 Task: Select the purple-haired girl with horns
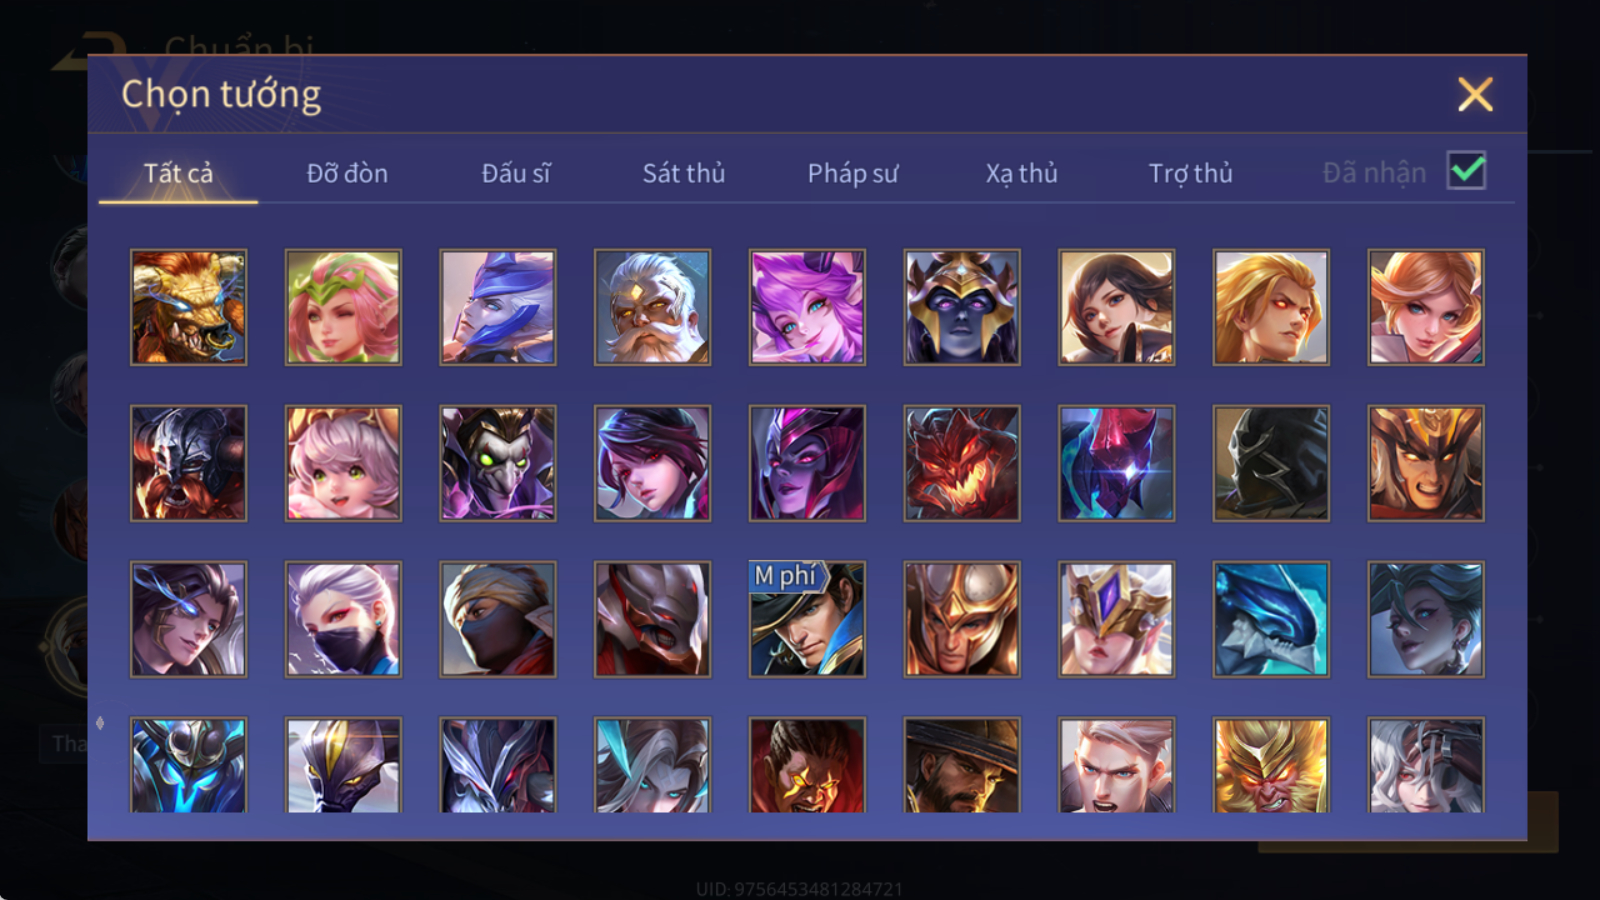(807, 307)
